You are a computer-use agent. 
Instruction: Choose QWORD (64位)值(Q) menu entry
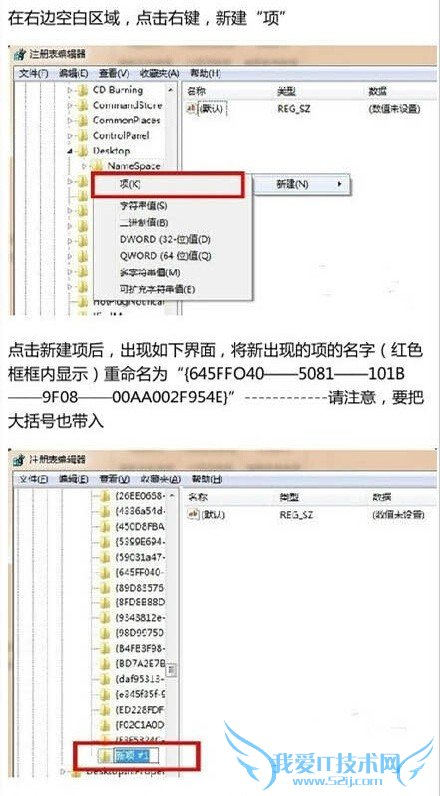(x=165, y=255)
